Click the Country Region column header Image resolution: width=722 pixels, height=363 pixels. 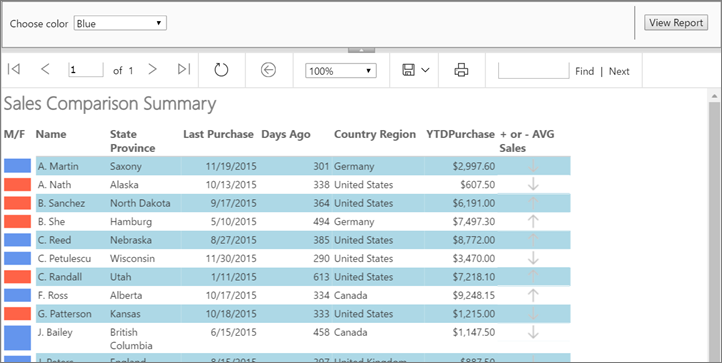(x=375, y=135)
